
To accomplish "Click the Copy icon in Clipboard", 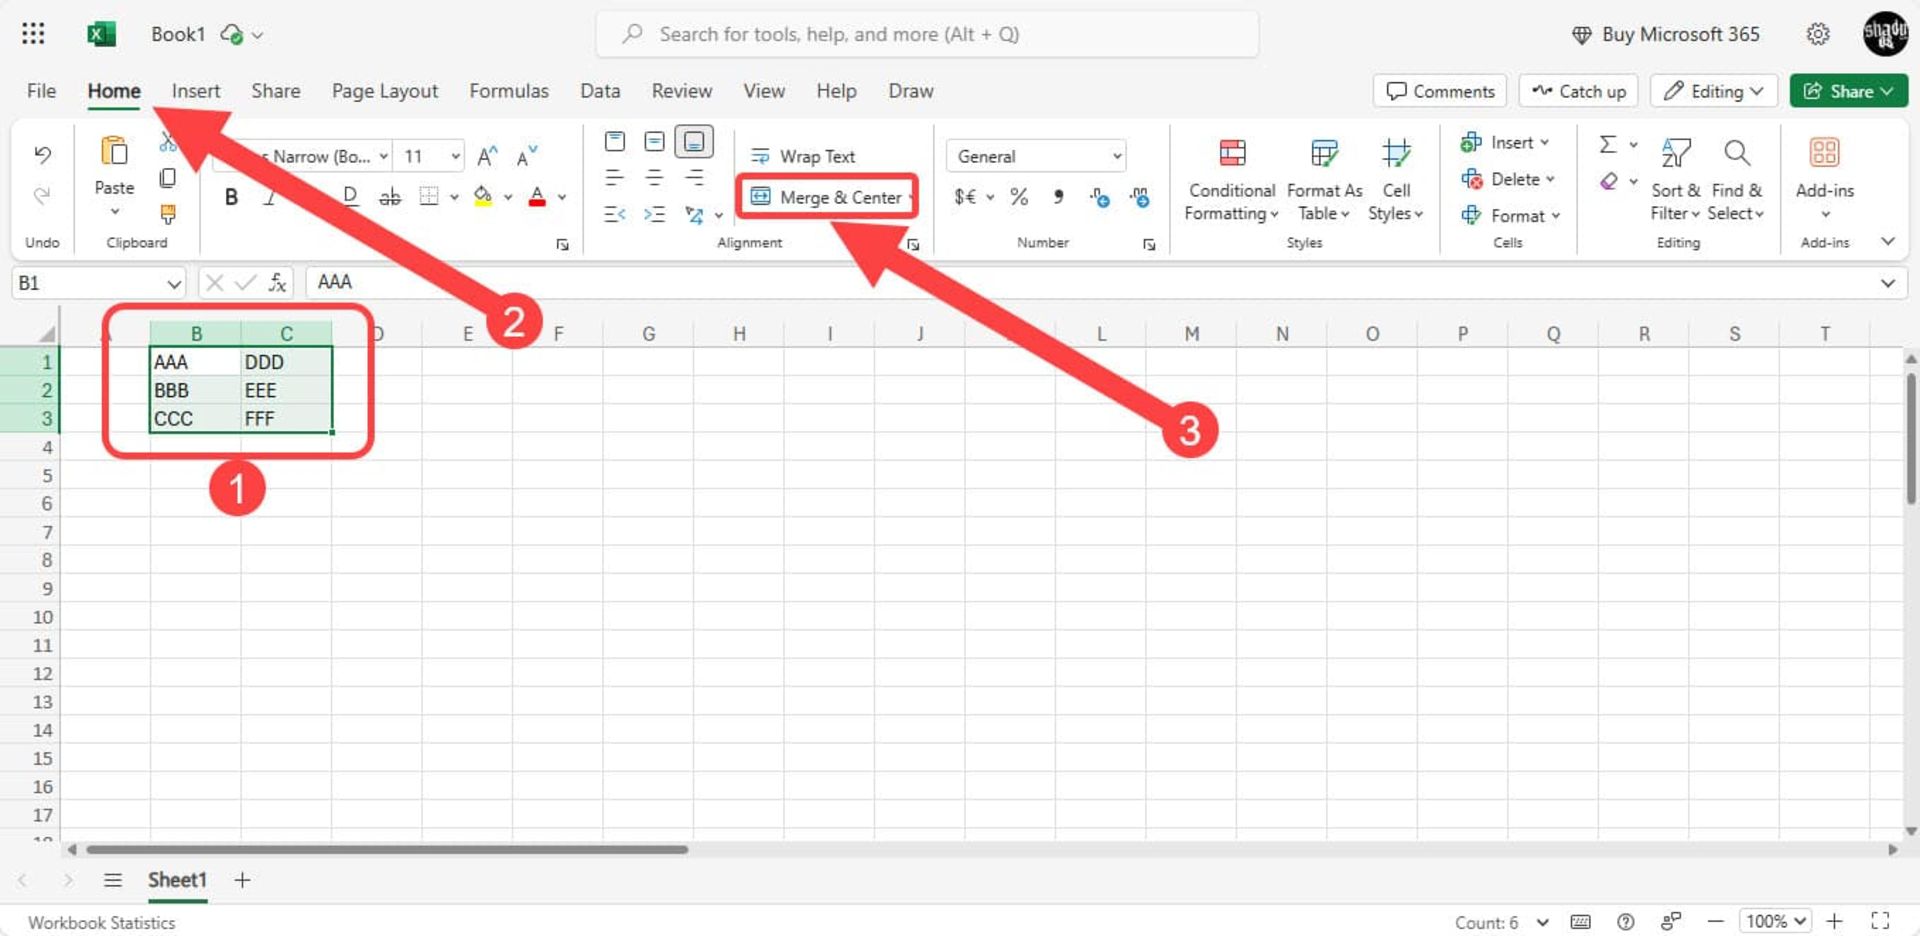I will [x=168, y=178].
